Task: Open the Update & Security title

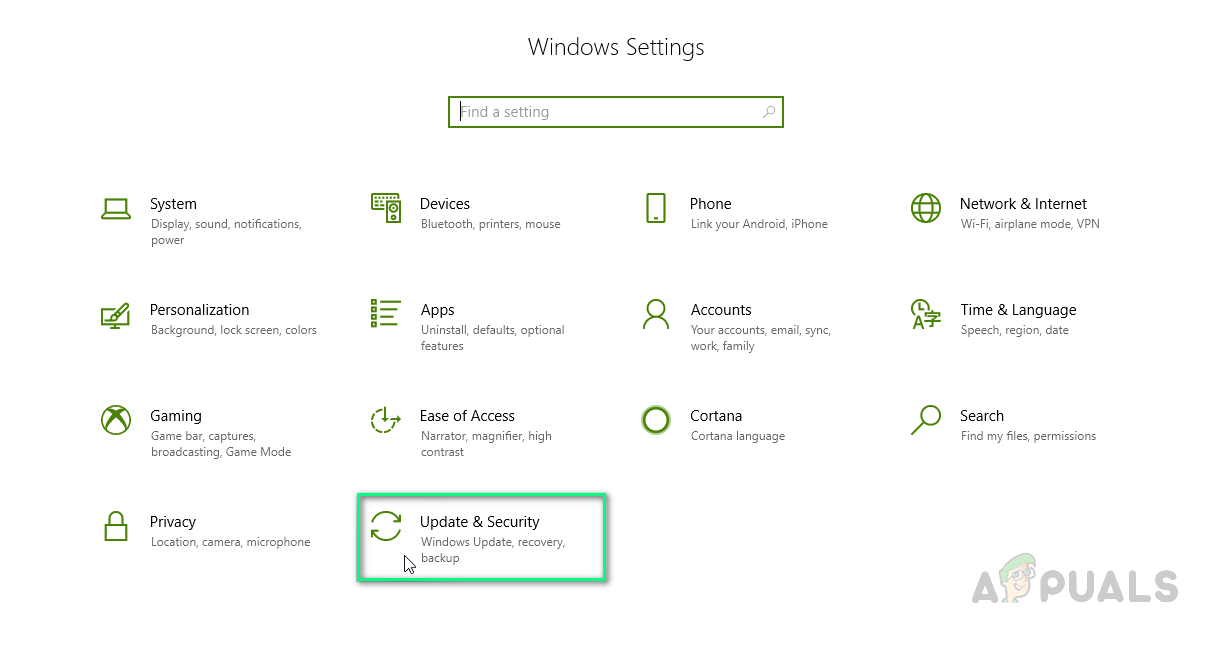Action: [480, 522]
